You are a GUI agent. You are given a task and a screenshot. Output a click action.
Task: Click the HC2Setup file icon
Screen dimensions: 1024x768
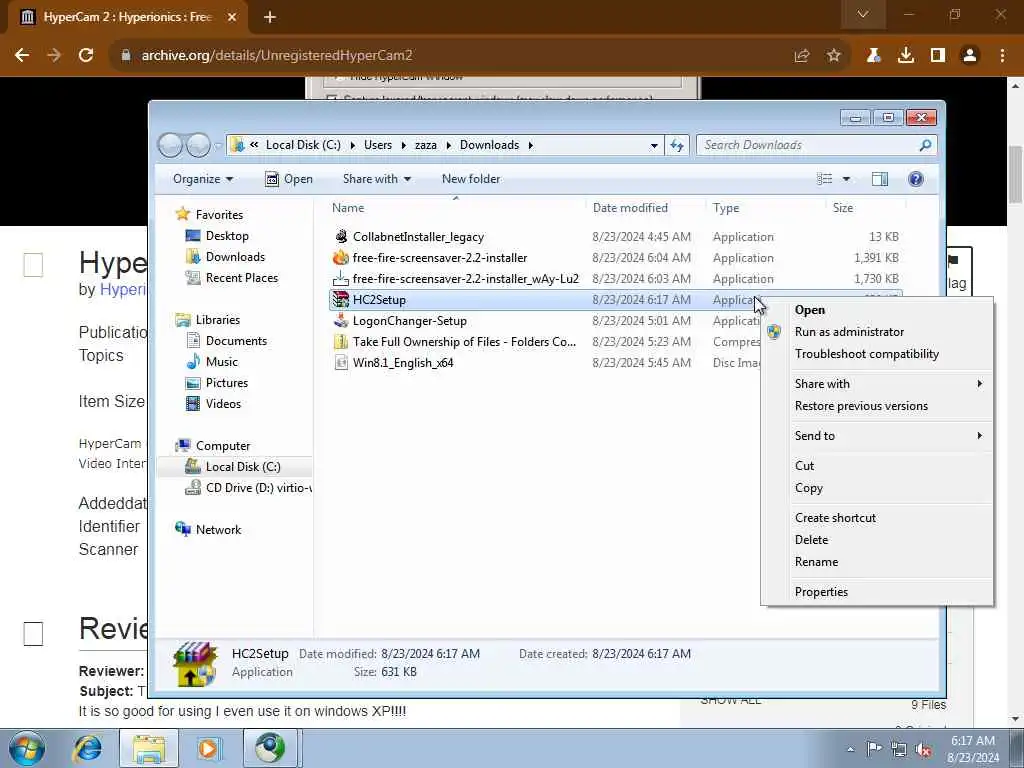tap(341, 300)
